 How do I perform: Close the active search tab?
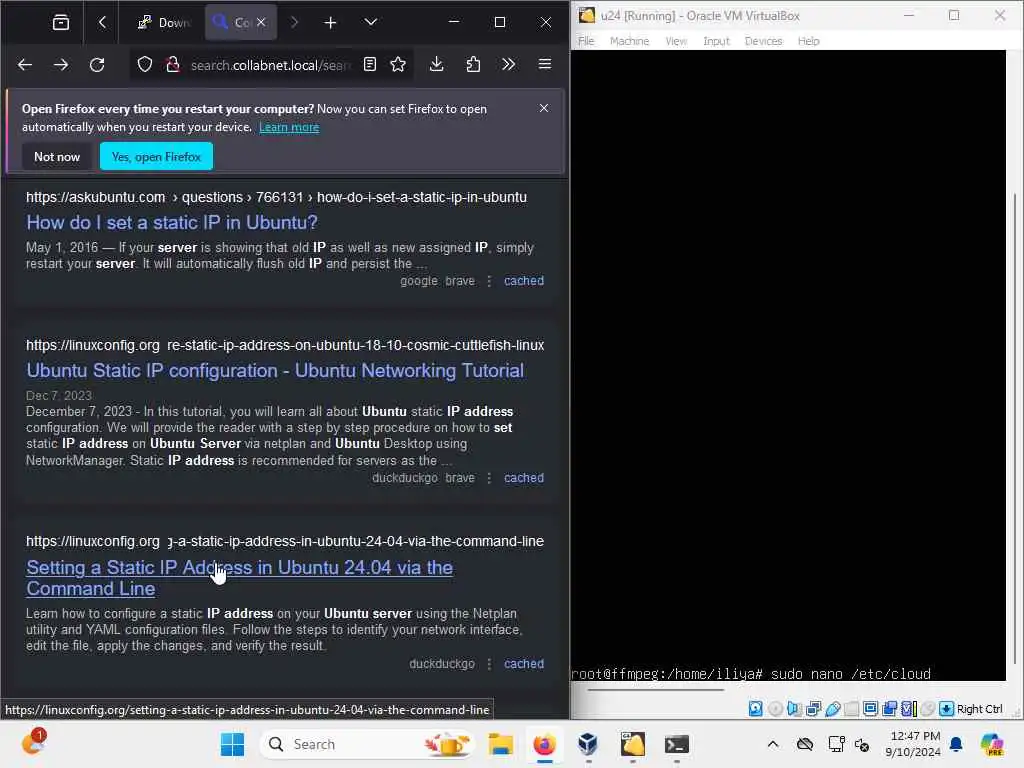pyautogui.click(x=261, y=22)
